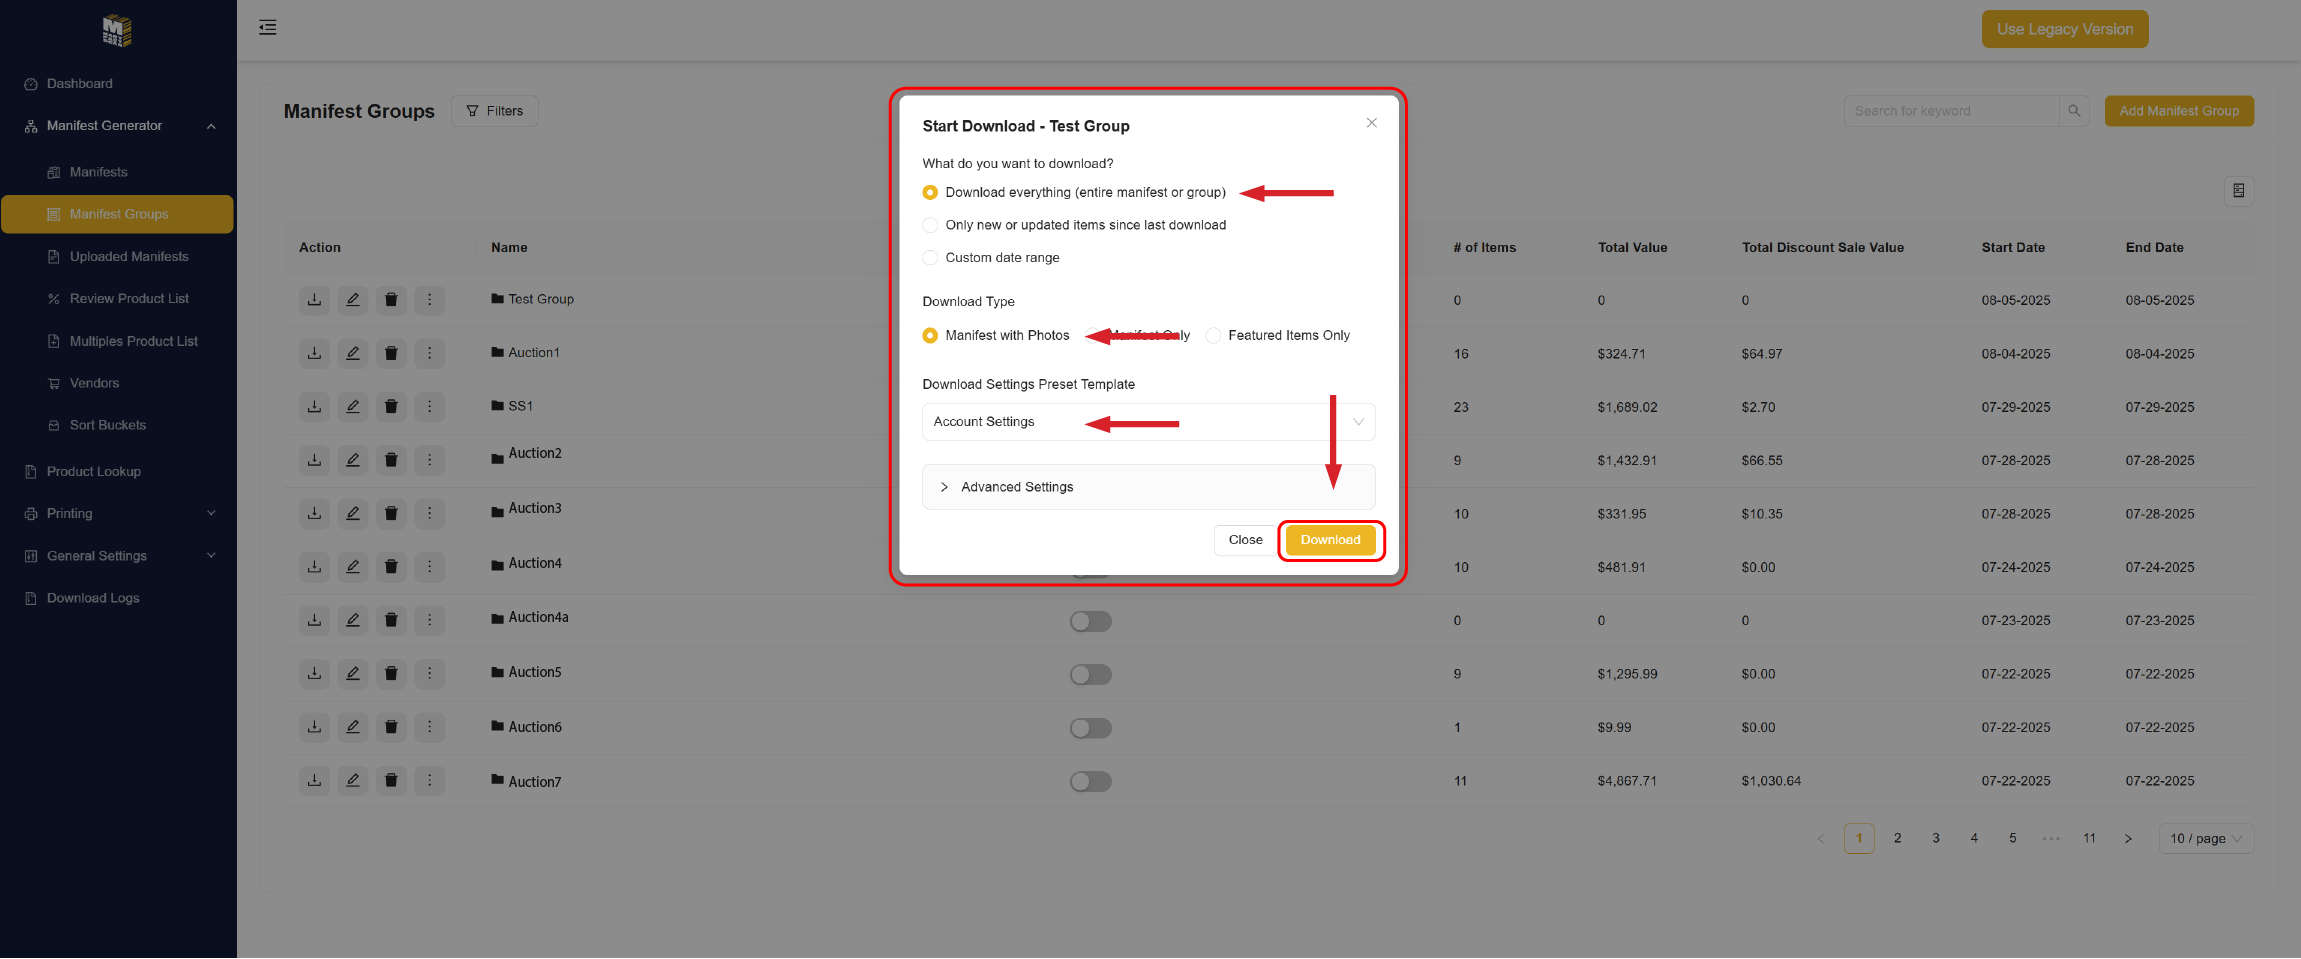This screenshot has width=2301, height=959.
Task: Select 'Custom date range' radio option
Action: tap(931, 258)
